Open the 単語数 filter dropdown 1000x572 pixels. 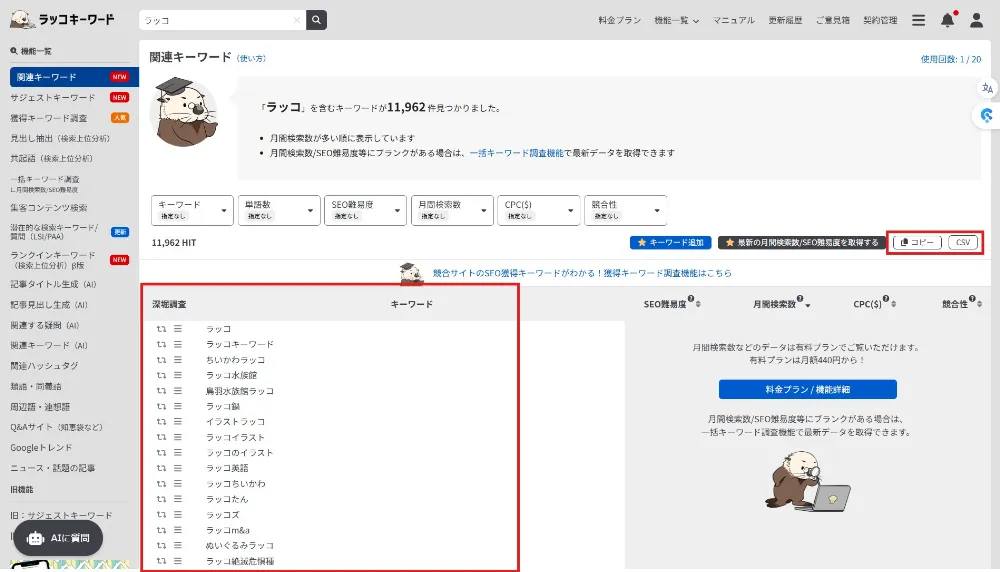[x=279, y=210]
